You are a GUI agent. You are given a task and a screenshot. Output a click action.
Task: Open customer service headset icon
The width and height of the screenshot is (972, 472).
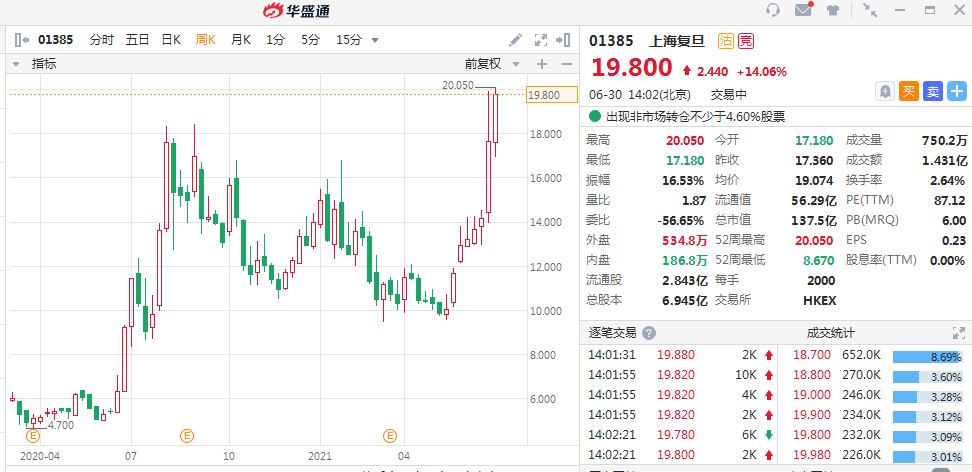tap(772, 10)
